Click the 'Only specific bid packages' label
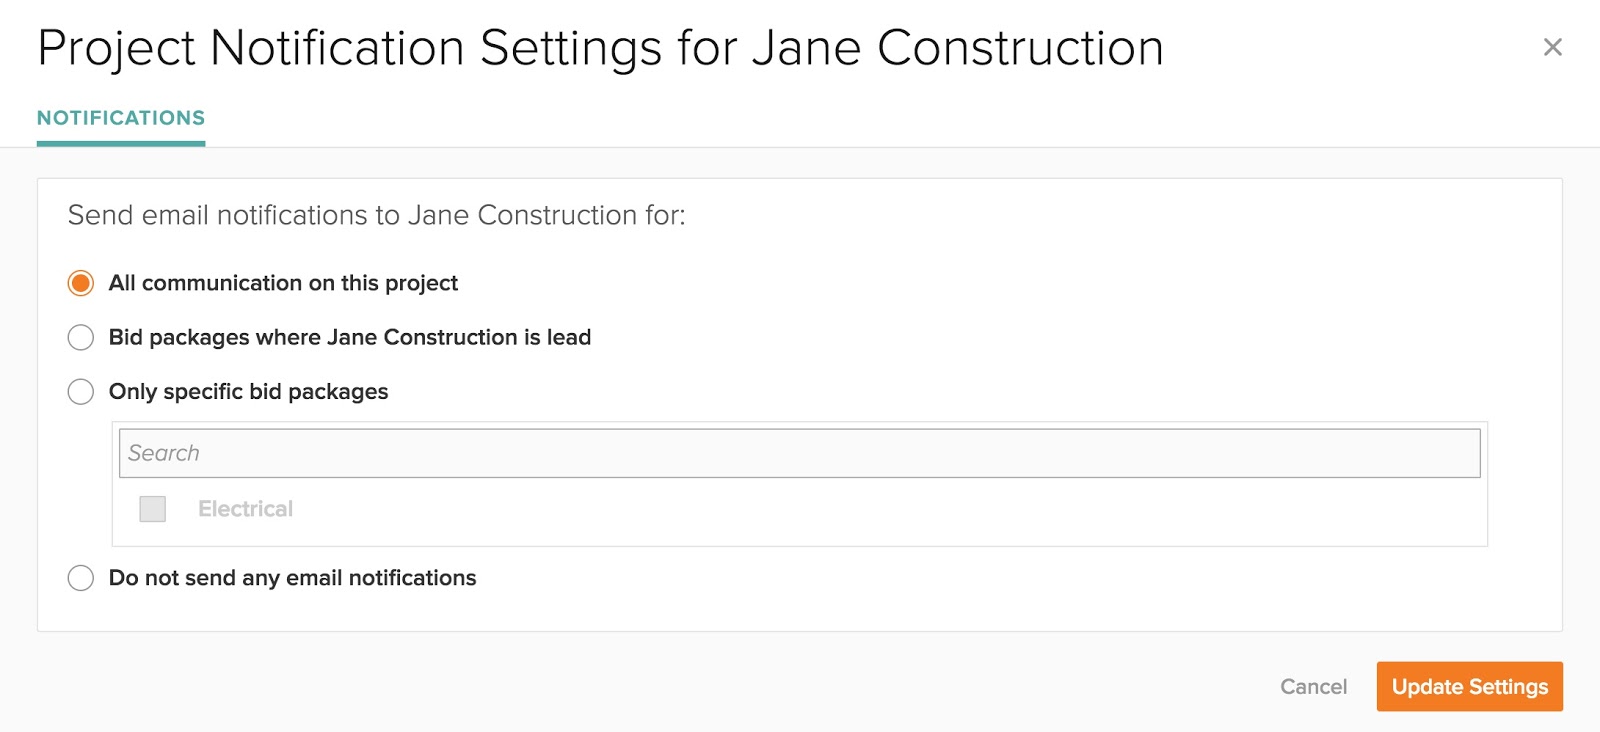Image resolution: width=1600 pixels, height=732 pixels. 248,392
